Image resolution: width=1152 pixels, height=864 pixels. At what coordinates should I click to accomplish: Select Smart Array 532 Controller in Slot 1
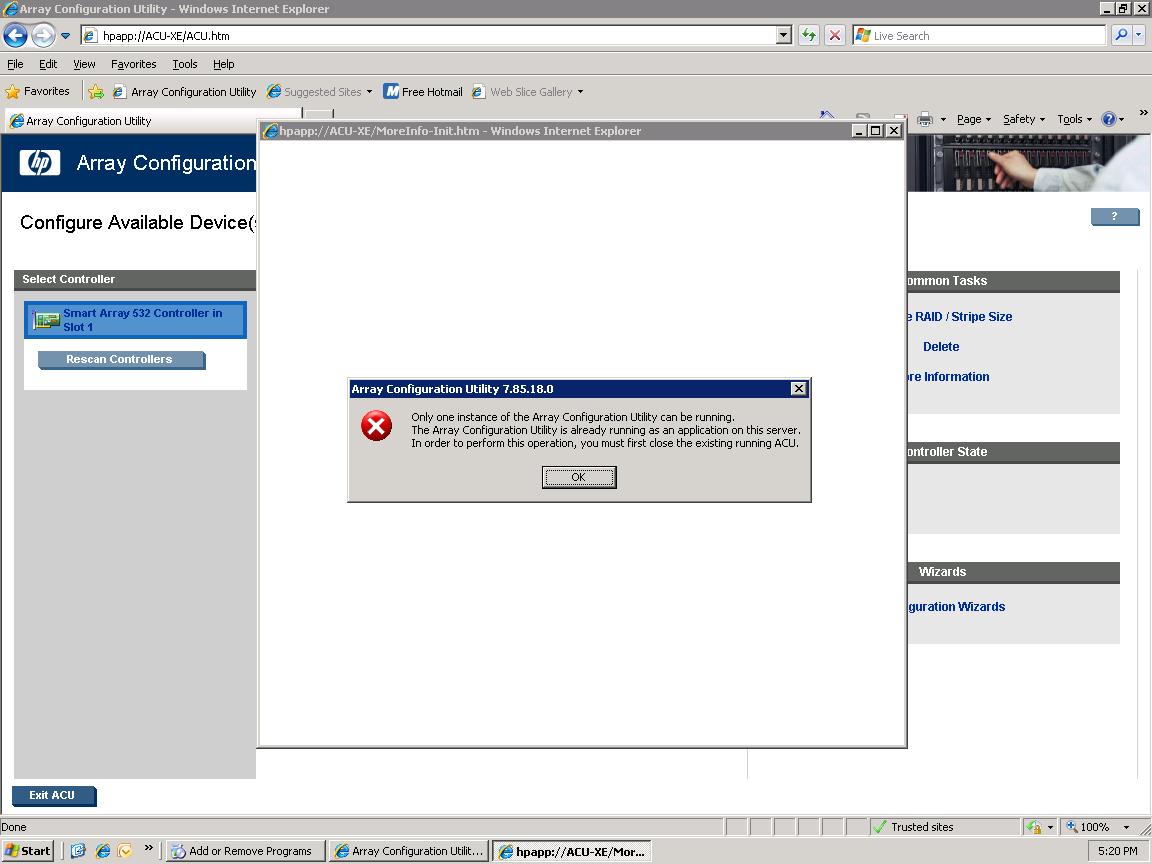pyautogui.click(x=135, y=320)
